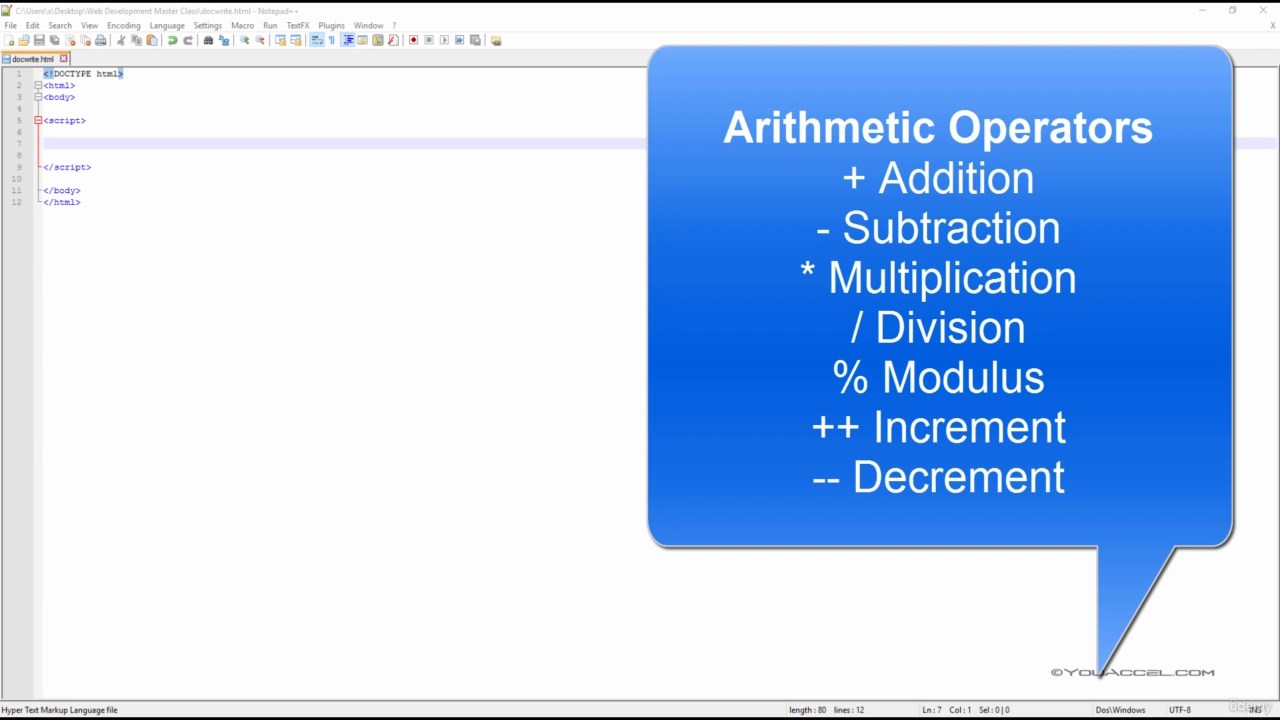The height and width of the screenshot is (720, 1280).
Task: Click the Replace toolbar icon
Action: click(x=224, y=40)
